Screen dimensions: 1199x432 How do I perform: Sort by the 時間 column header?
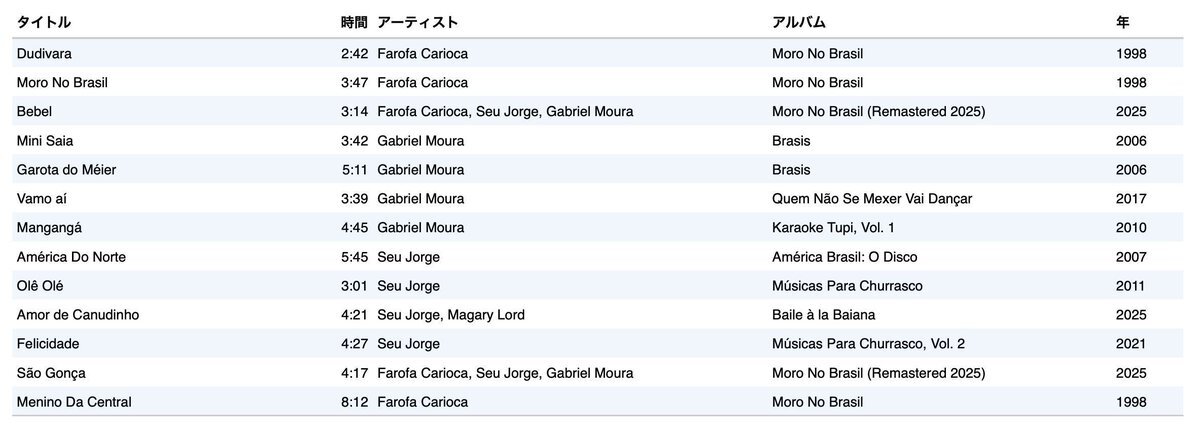click(x=354, y=23)
